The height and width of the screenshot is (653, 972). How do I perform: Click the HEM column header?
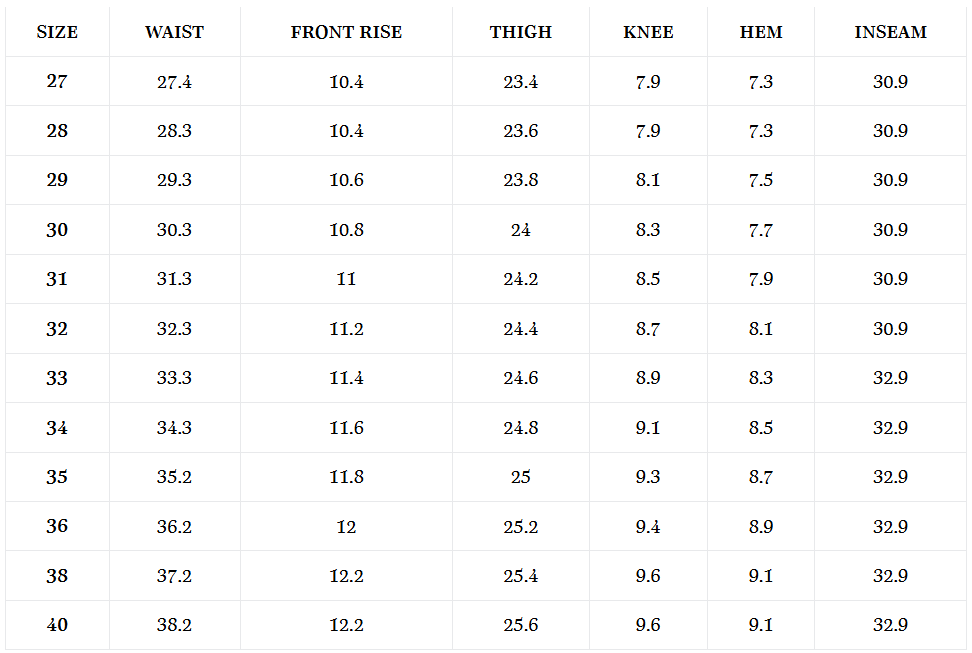tap(761, 32)
